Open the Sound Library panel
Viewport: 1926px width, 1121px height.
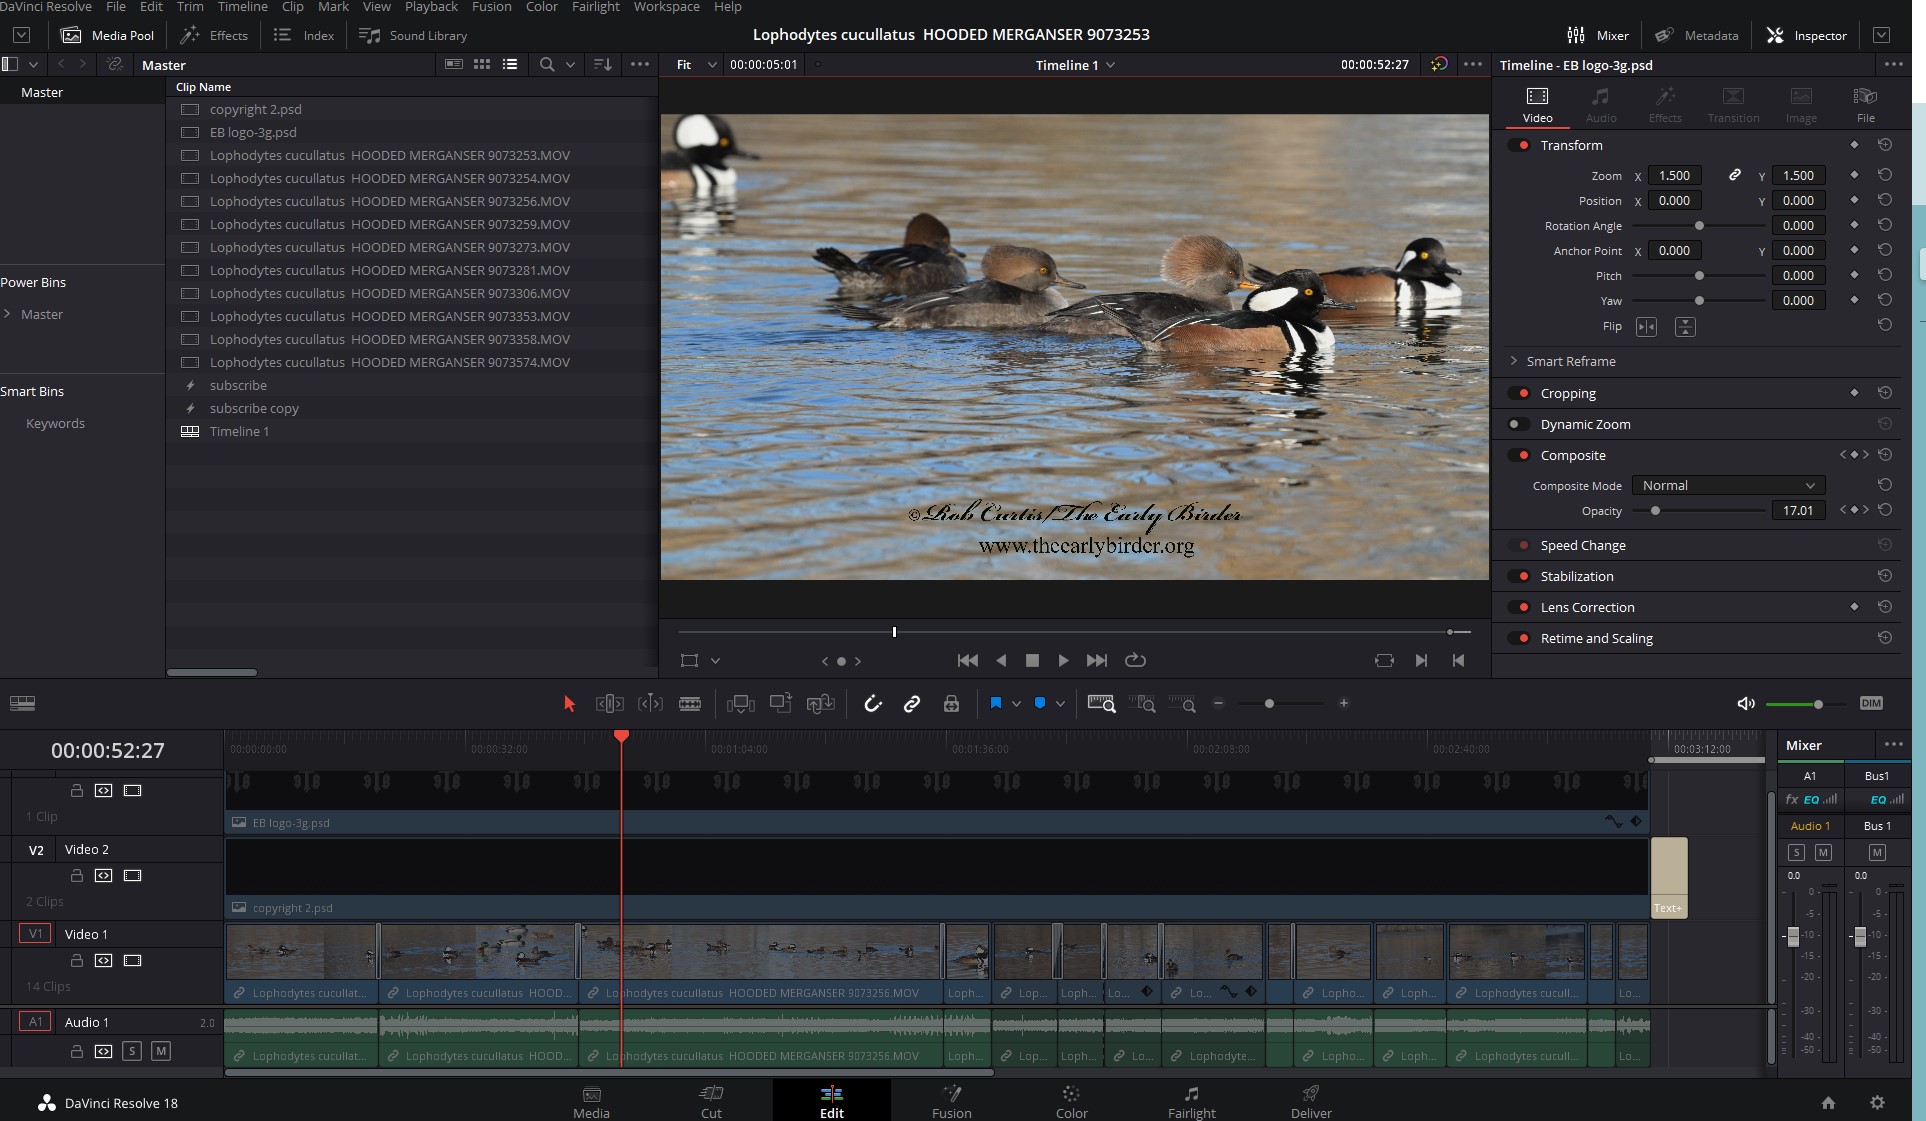413,35
